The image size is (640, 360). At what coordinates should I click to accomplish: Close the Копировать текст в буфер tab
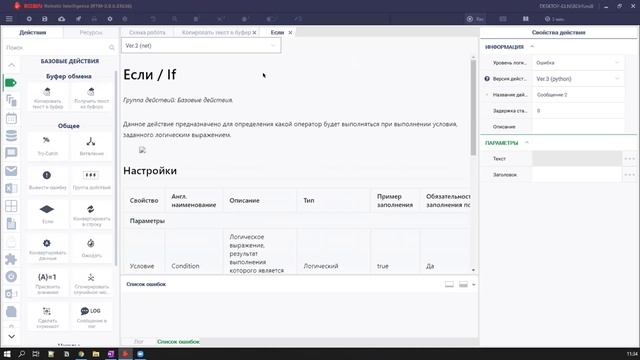coord(254,33)
